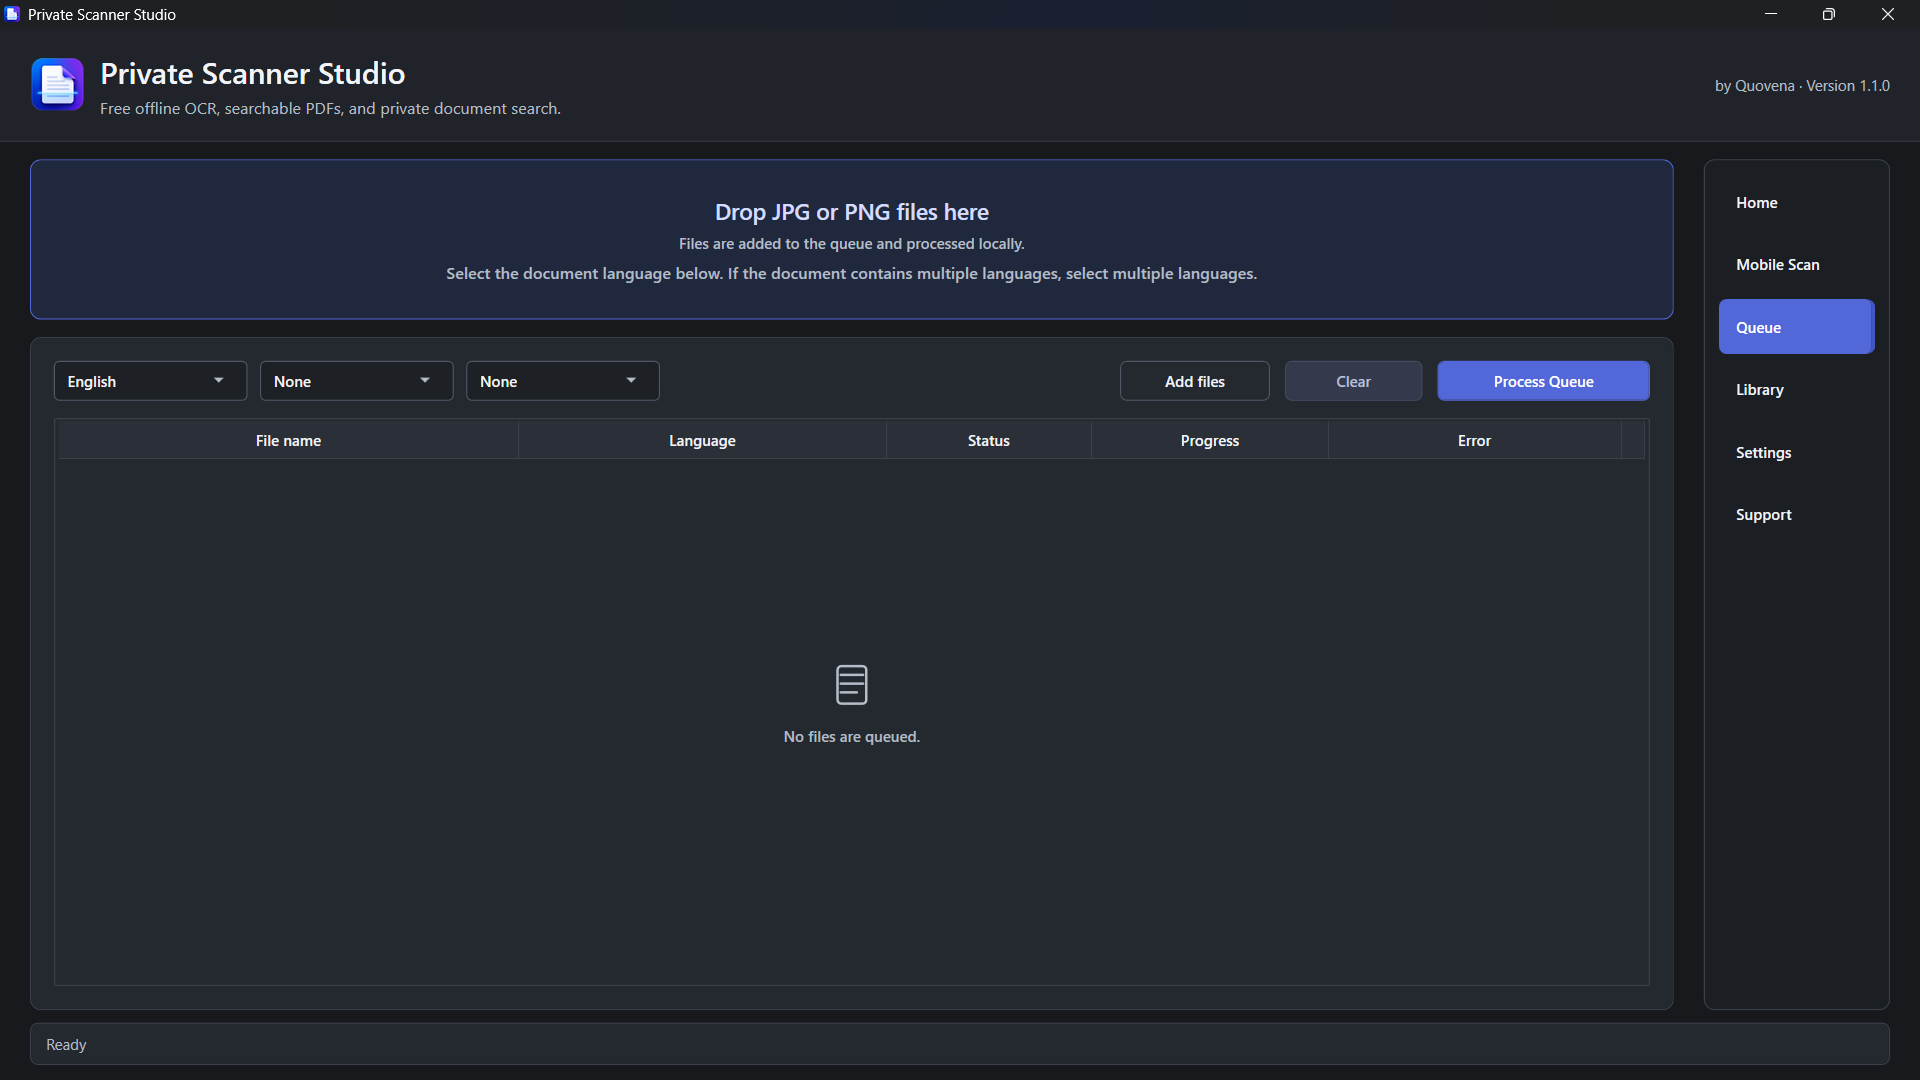
Task: Click the Private Scanner Studio logo icon
Action: (x=57, y=84)
